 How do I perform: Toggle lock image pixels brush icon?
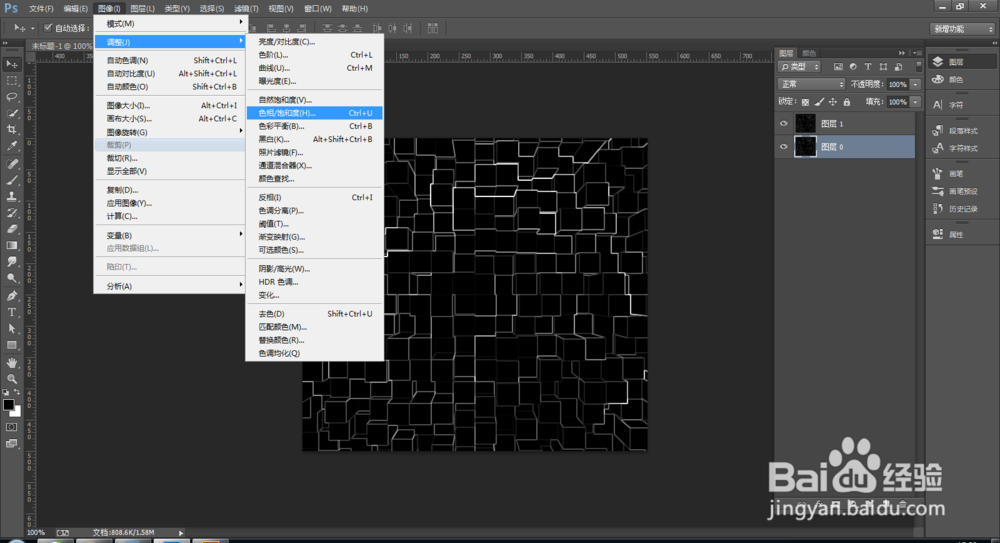click(820, 102)
